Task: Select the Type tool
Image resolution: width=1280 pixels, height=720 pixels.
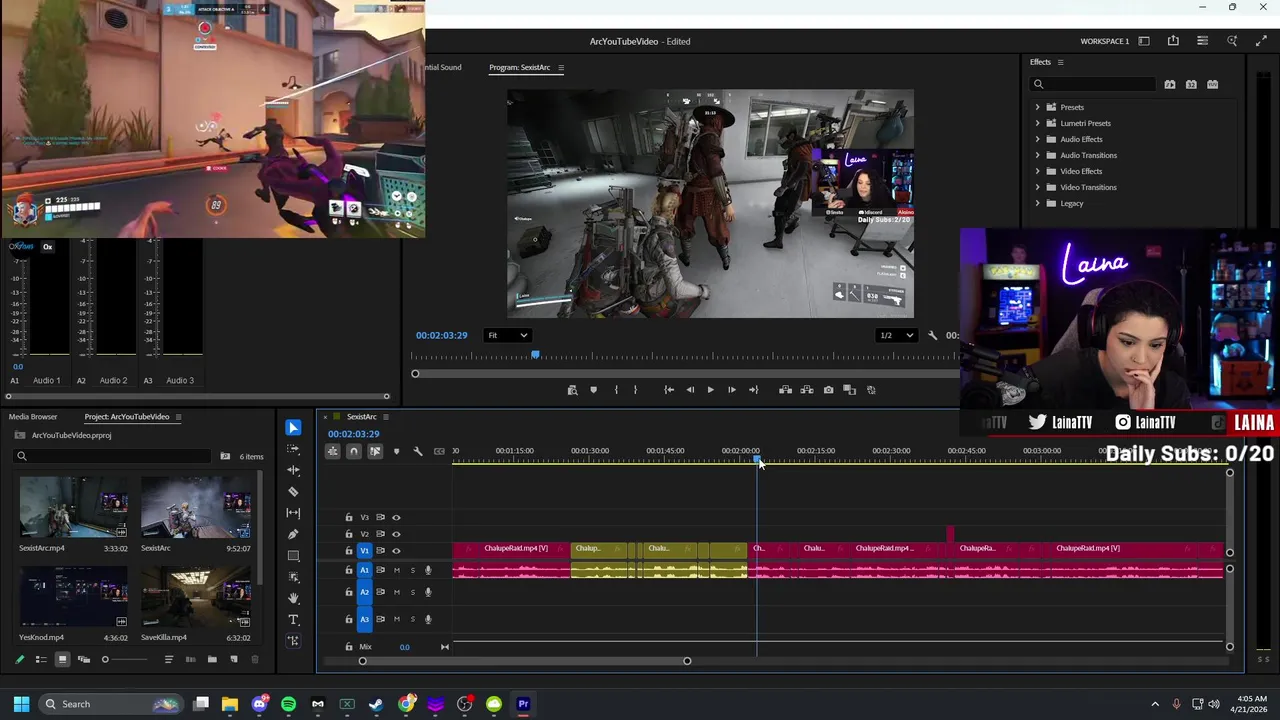Action: click(x=293, y=619)
